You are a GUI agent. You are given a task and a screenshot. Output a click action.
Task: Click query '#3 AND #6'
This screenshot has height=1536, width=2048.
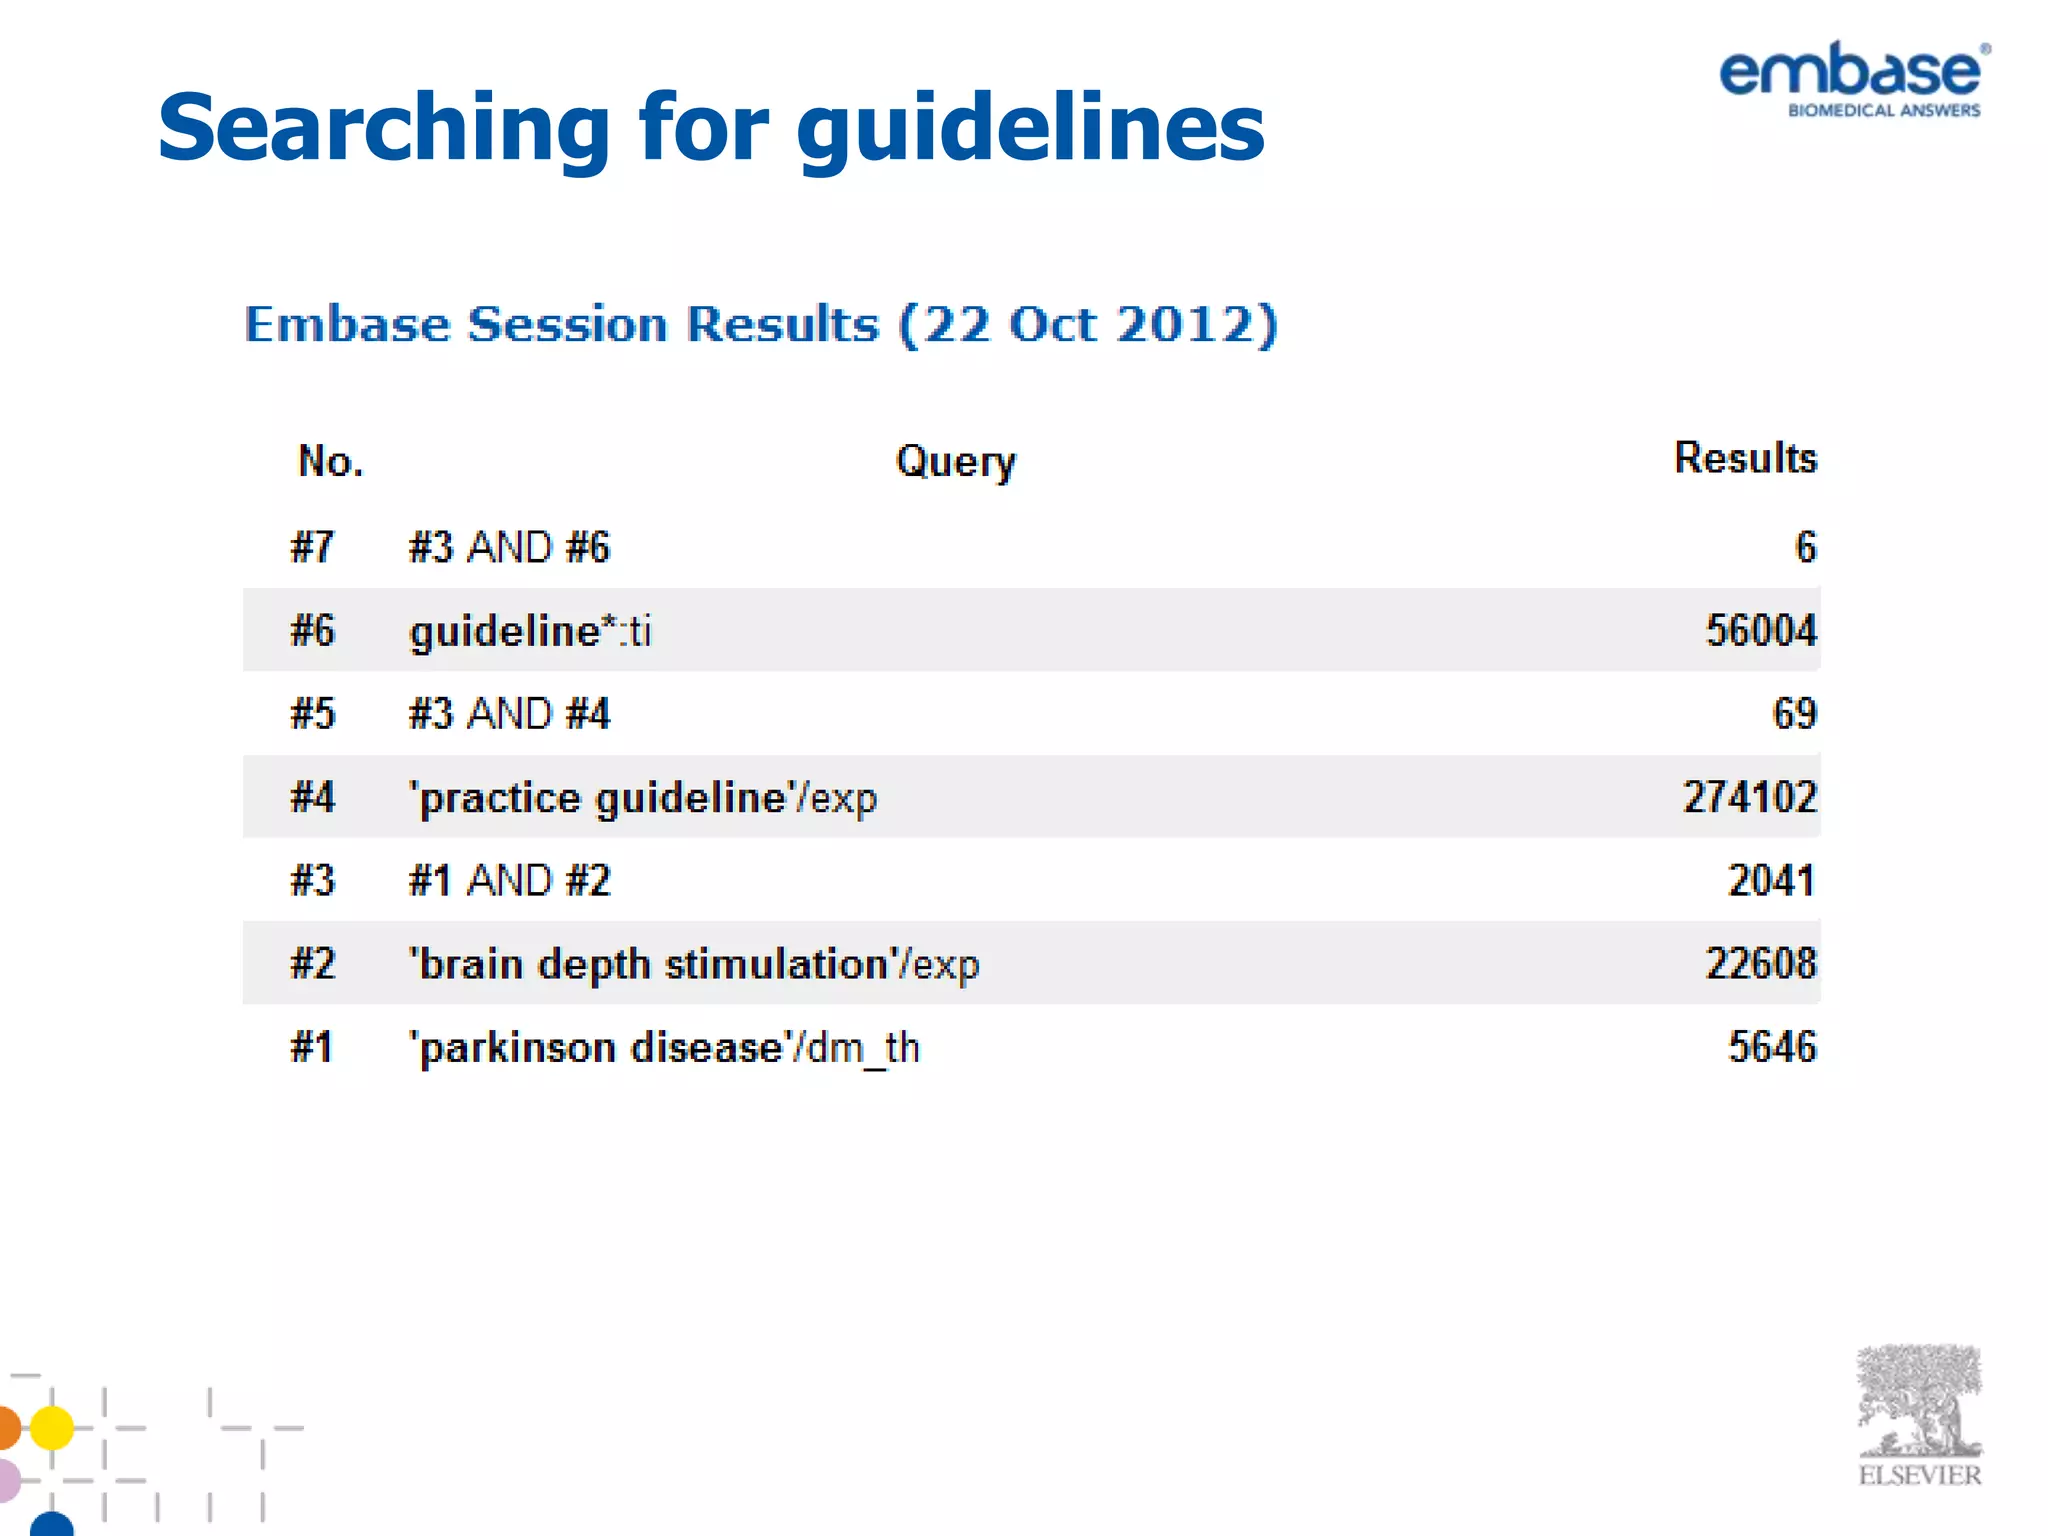[x=509, y=547]
